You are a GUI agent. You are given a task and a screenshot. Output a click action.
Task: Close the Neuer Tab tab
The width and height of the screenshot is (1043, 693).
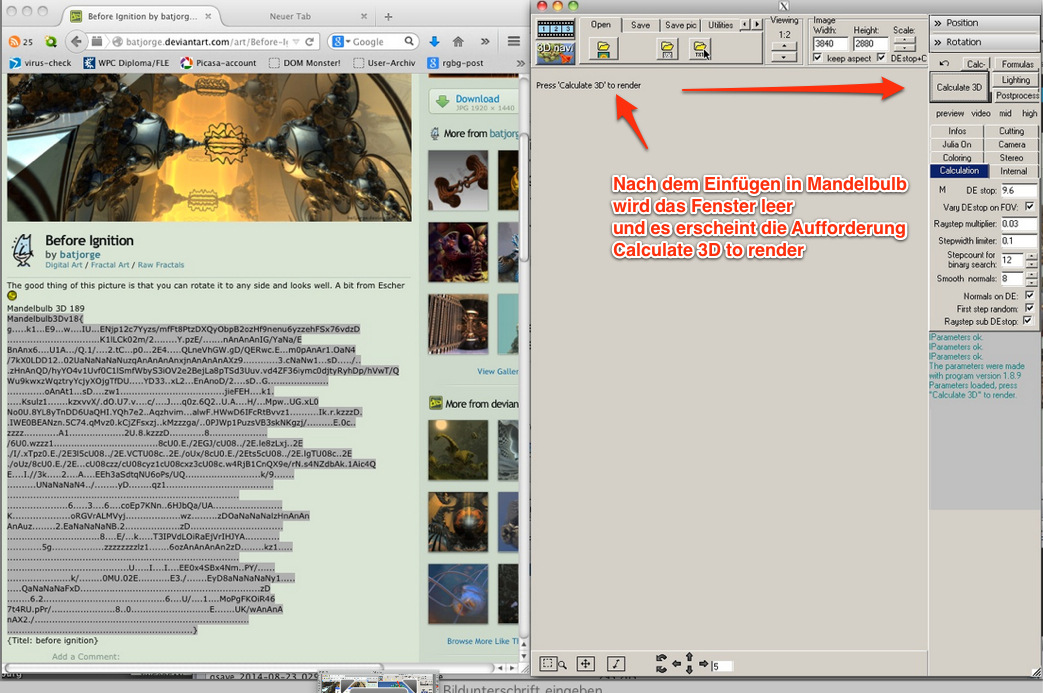click(364, 16)
